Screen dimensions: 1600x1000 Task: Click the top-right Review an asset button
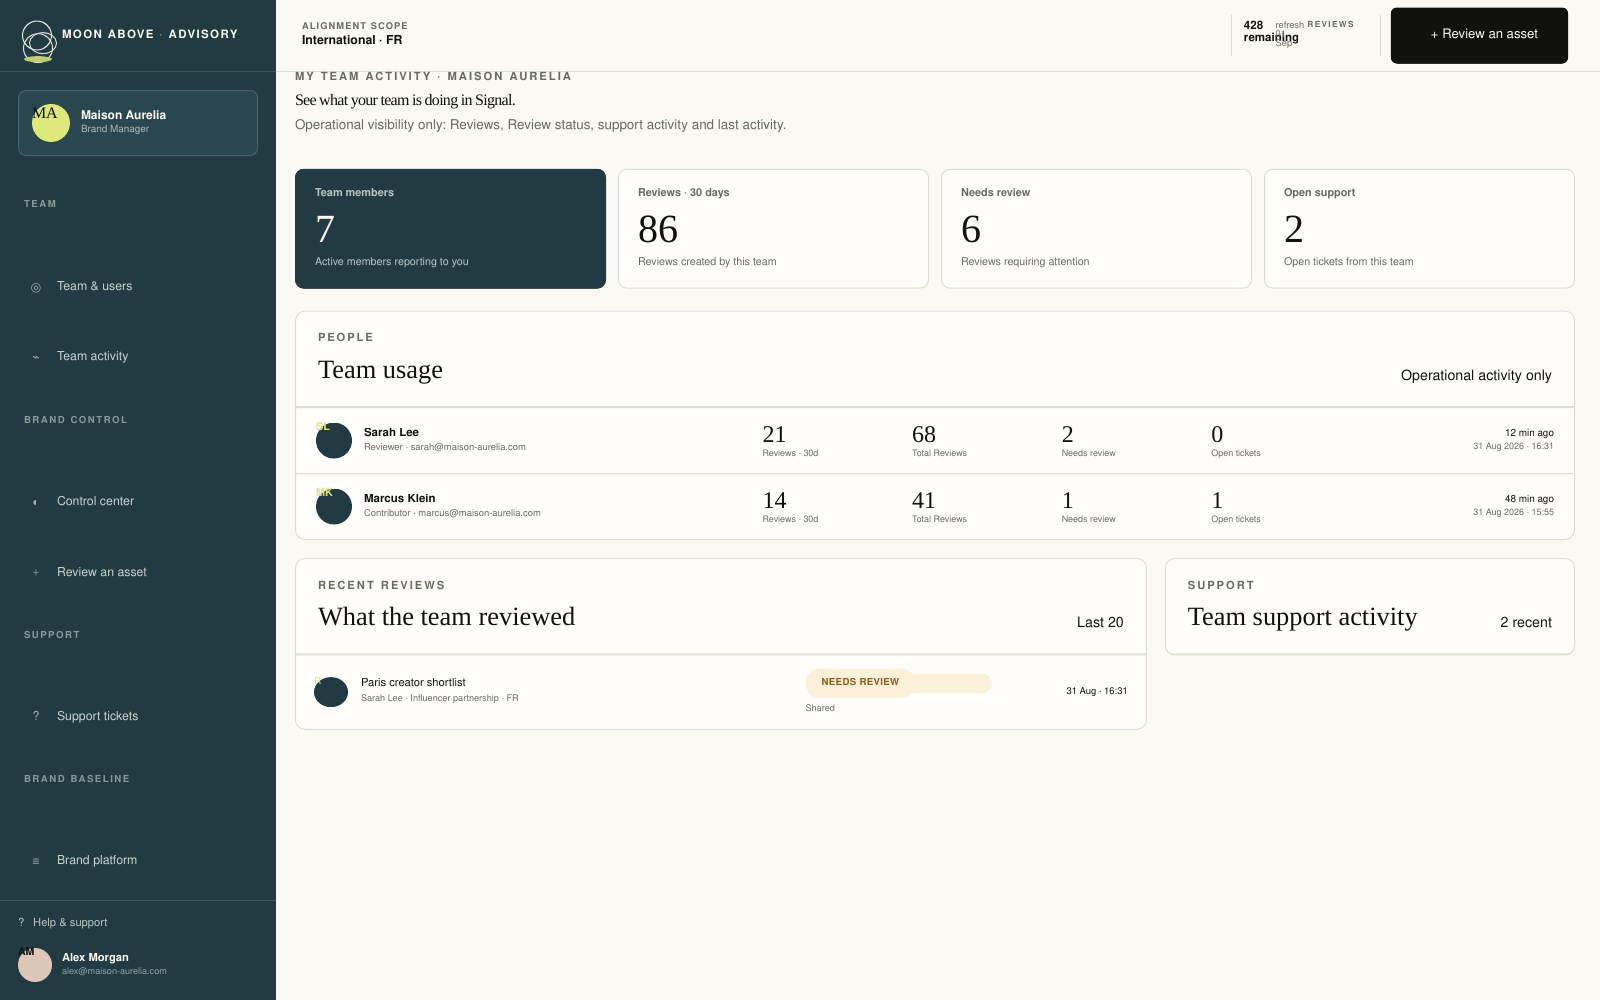(x=1479, y=35)
